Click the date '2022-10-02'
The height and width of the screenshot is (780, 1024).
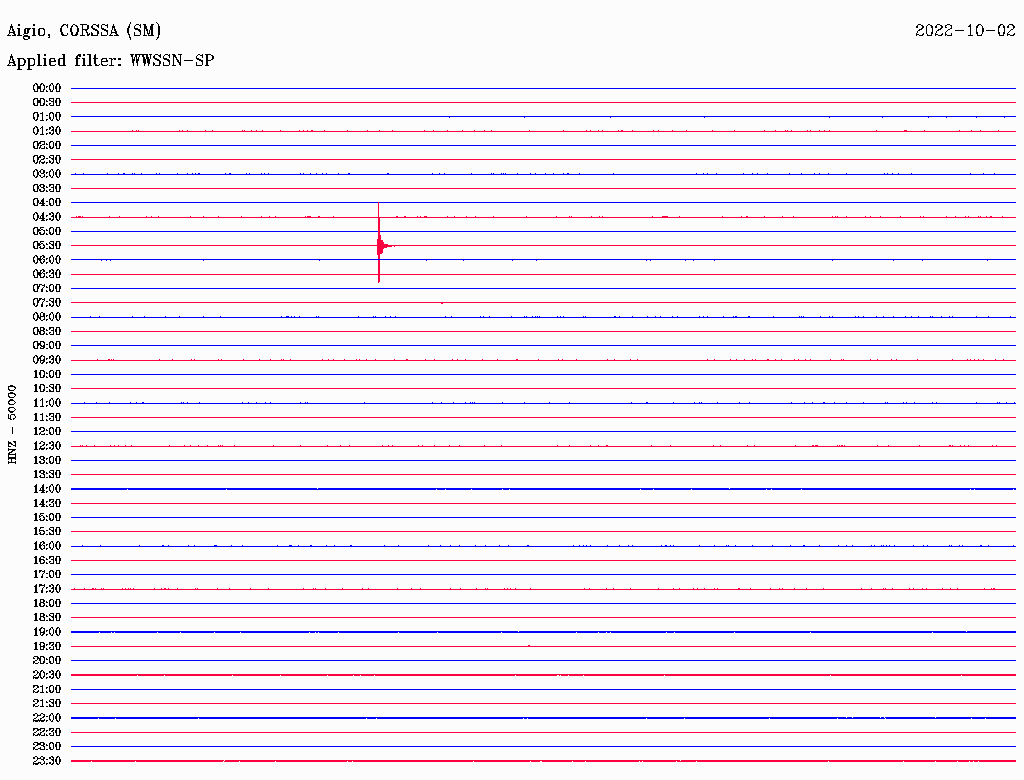(965, 30)
